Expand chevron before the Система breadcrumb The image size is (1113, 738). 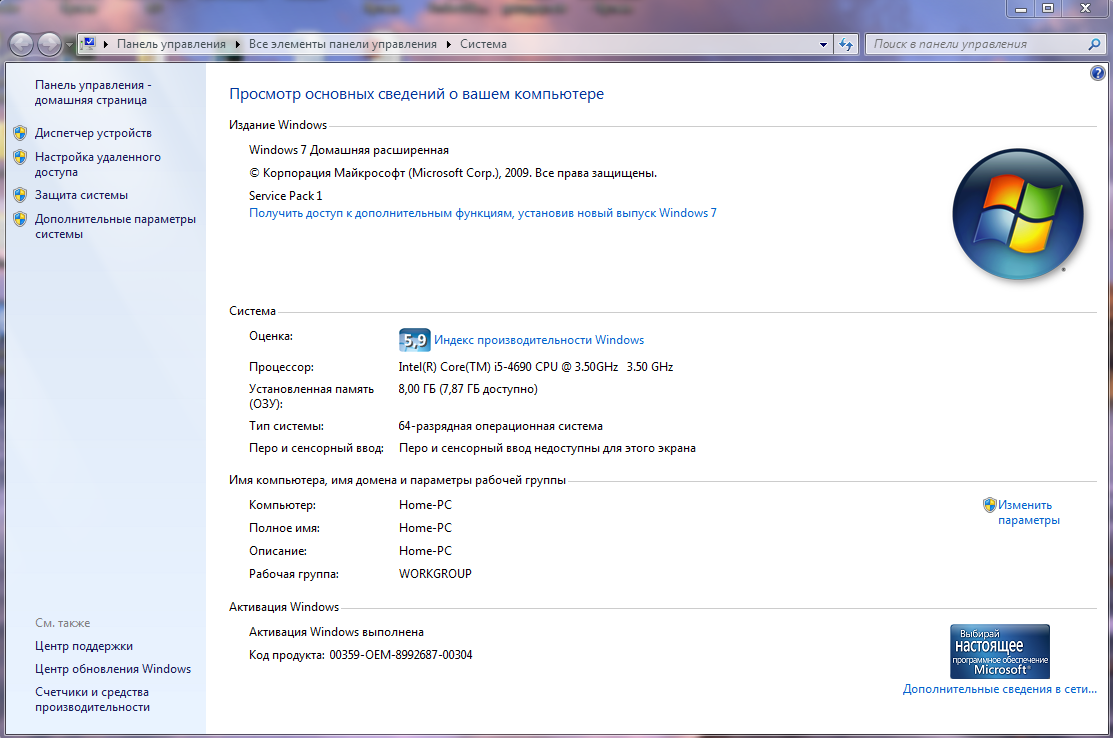pyautogui.click(x=449, y=44)
